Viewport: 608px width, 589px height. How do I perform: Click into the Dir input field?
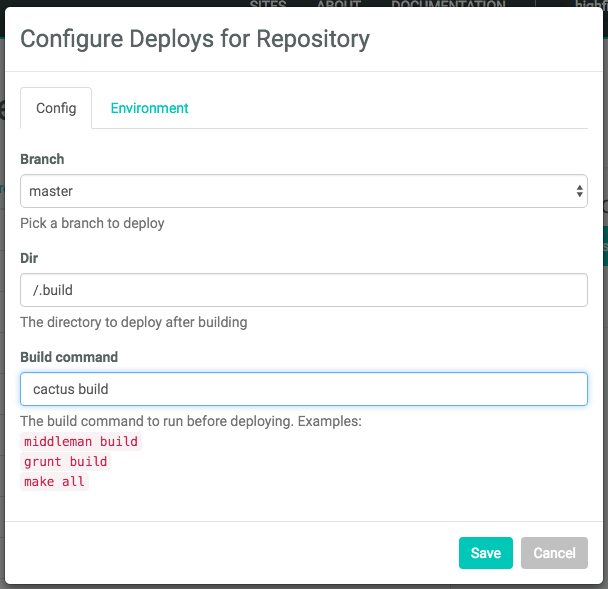point(303,291)
